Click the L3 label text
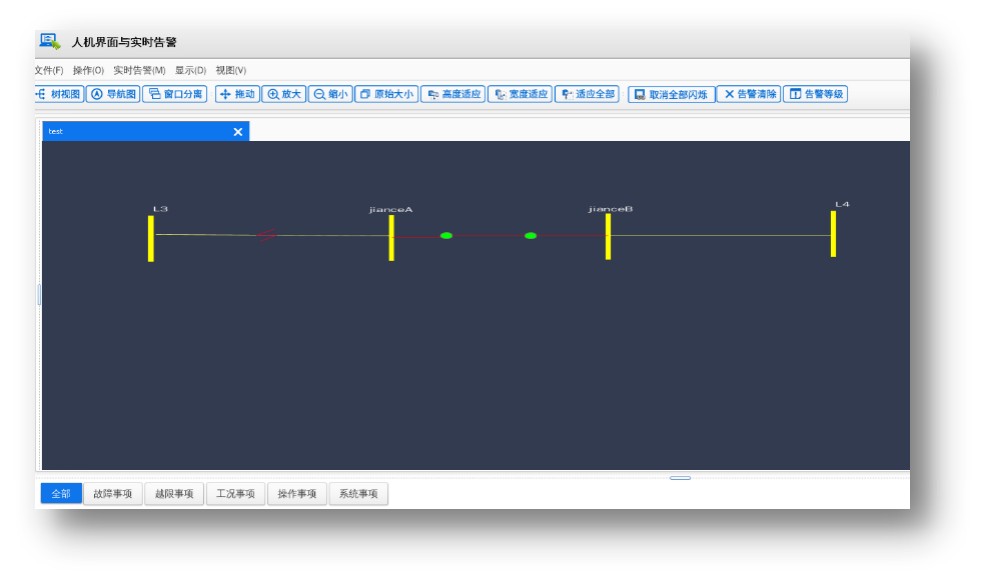The height and width of the screenshot is (581, 992). [x=160, y=208]
